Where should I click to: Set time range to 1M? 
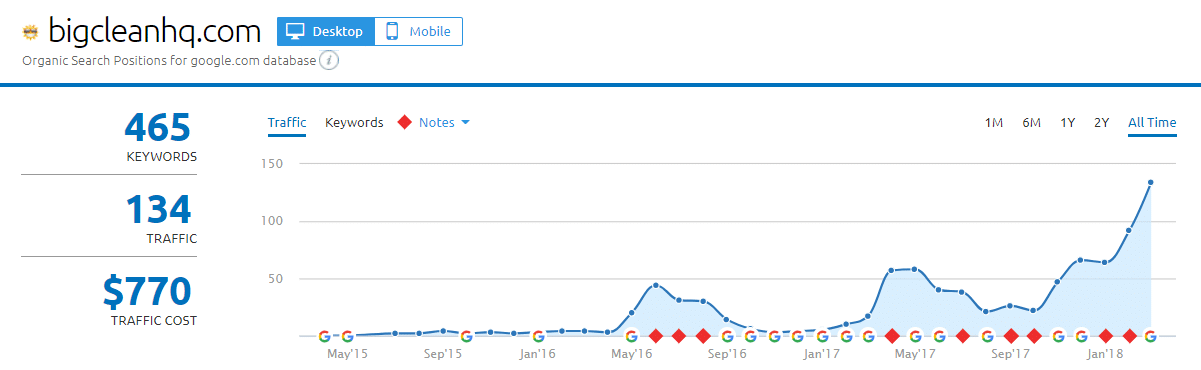click(994, 122)
